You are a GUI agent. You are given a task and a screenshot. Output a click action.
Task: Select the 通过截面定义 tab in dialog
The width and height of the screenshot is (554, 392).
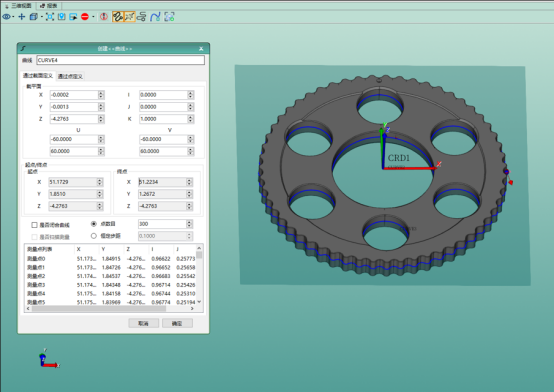click(x=38, y=76)
